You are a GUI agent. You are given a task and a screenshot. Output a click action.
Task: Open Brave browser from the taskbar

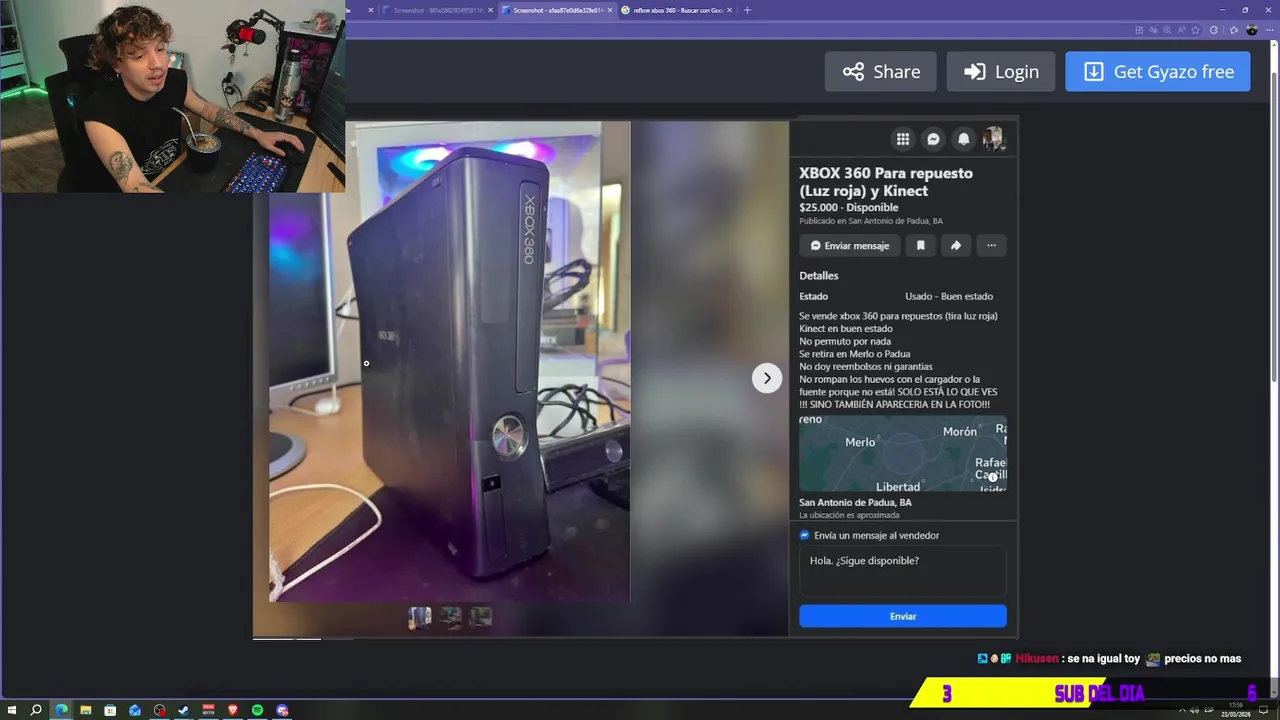coord(233,710)
